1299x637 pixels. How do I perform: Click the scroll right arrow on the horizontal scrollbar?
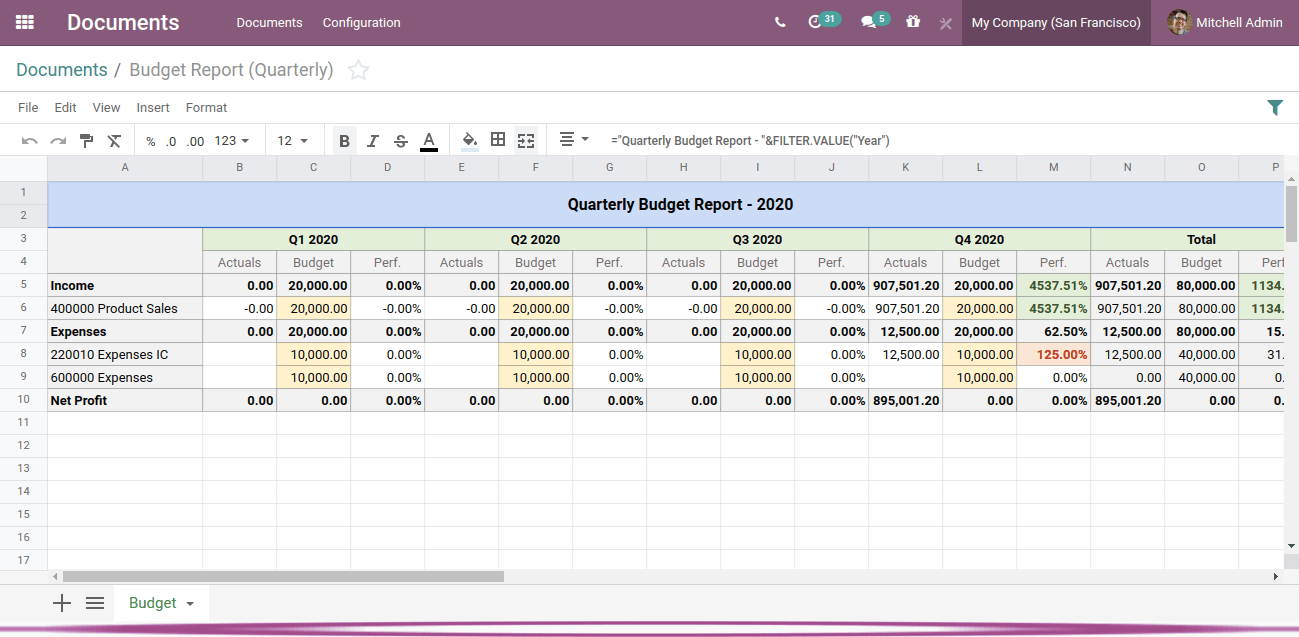click(x=1275, y=577)
